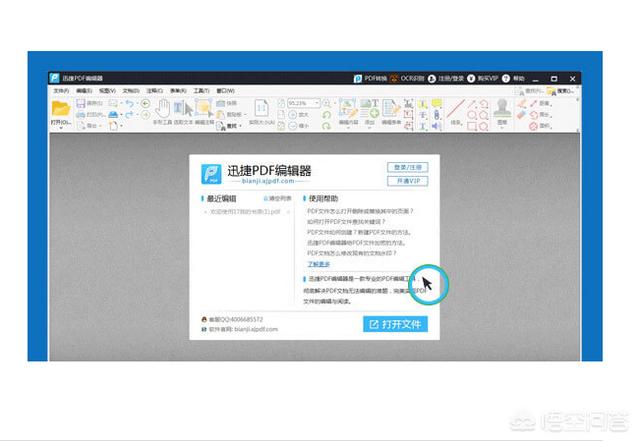This screenshot has height=443, width=640.
Task: Click the blue Redo arrow
Action: point(130,115)
